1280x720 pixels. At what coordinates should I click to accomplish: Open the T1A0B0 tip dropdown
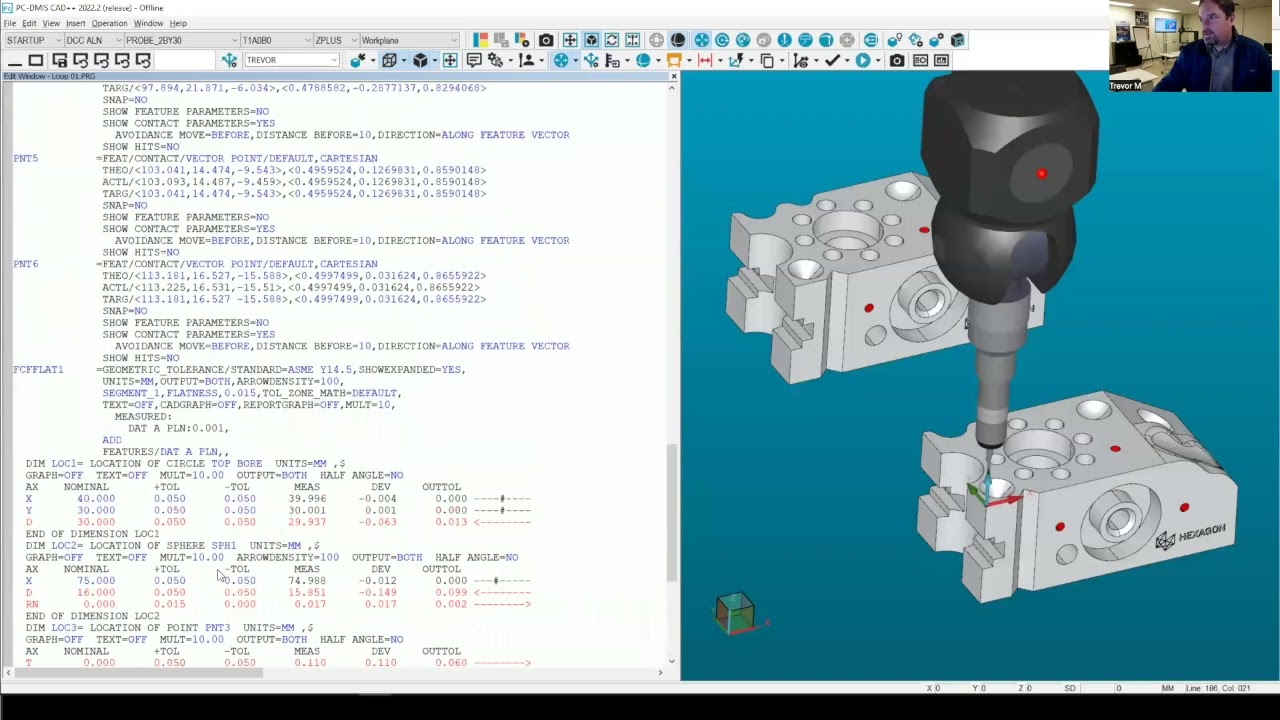pos(276,40)
